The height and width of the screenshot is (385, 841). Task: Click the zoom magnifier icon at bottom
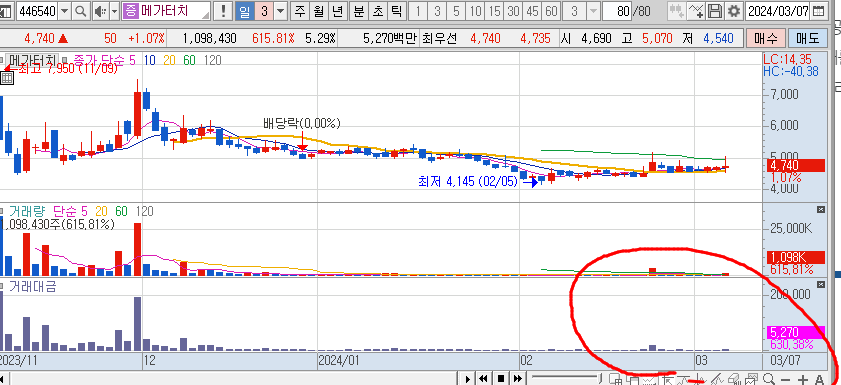[768, 379]
